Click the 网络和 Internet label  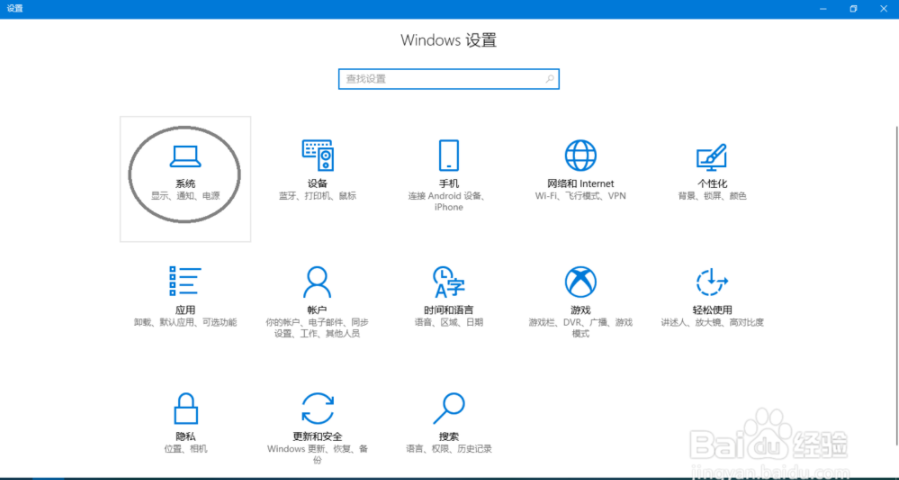580,184
